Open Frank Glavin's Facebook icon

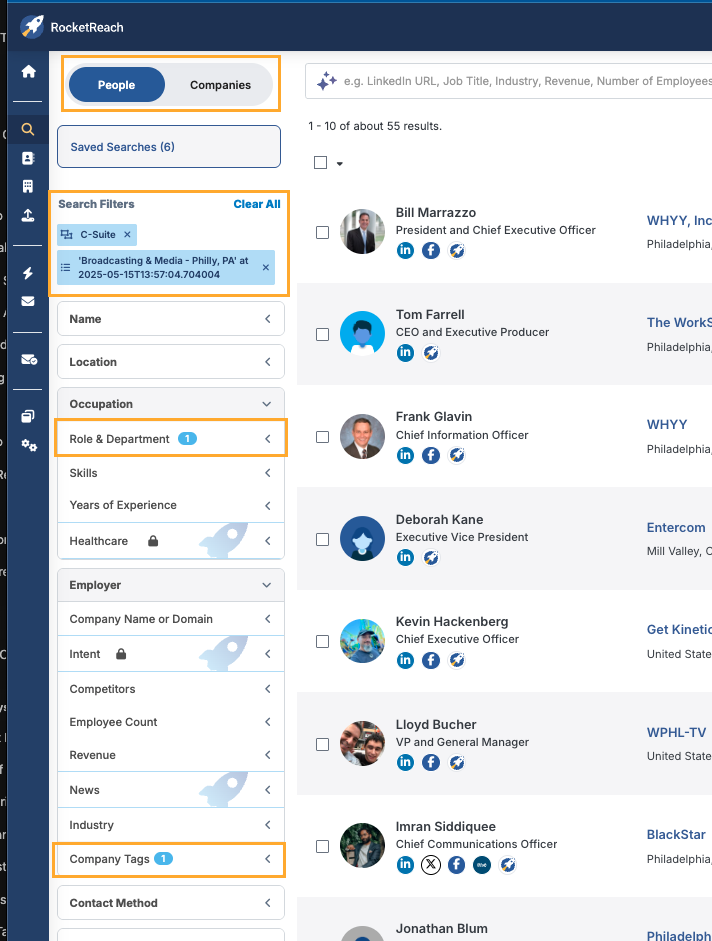(430, 455)
